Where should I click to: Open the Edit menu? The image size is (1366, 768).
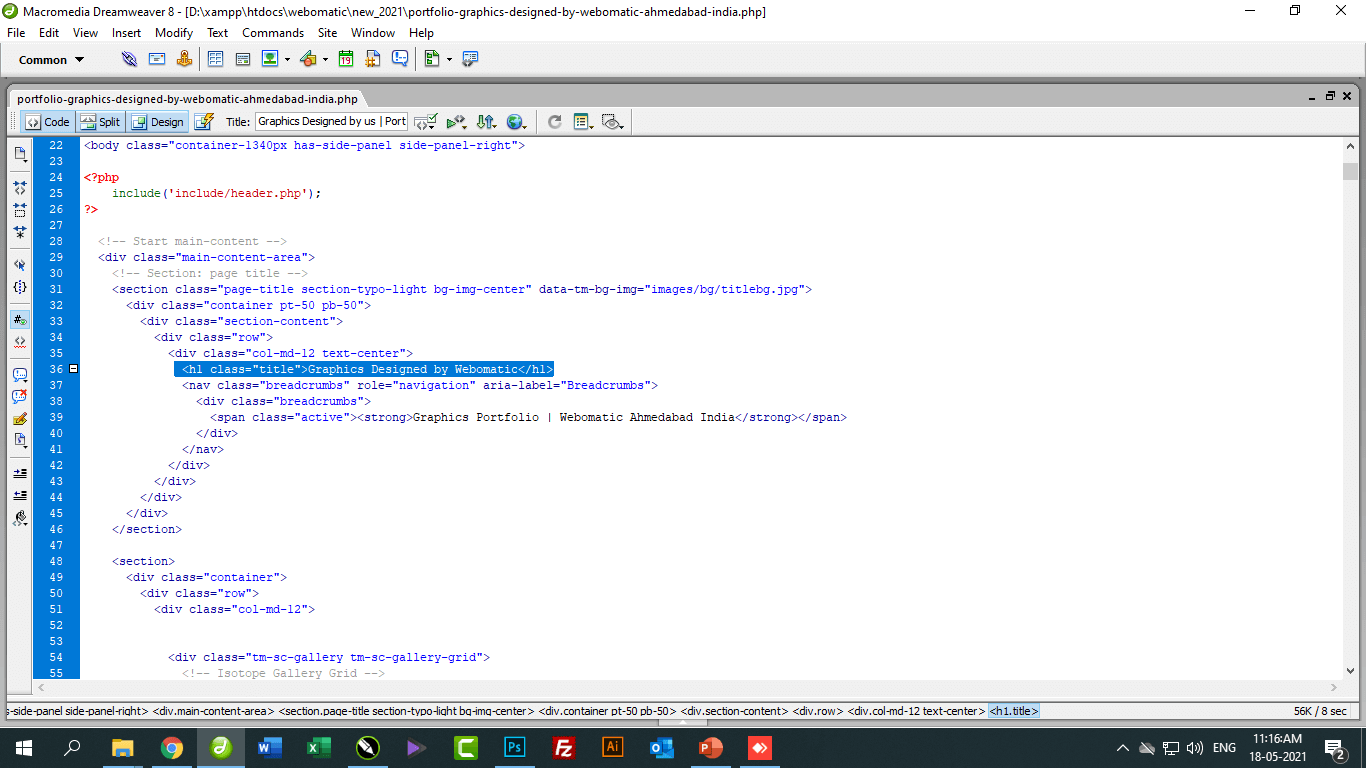(x=49, y=33)
